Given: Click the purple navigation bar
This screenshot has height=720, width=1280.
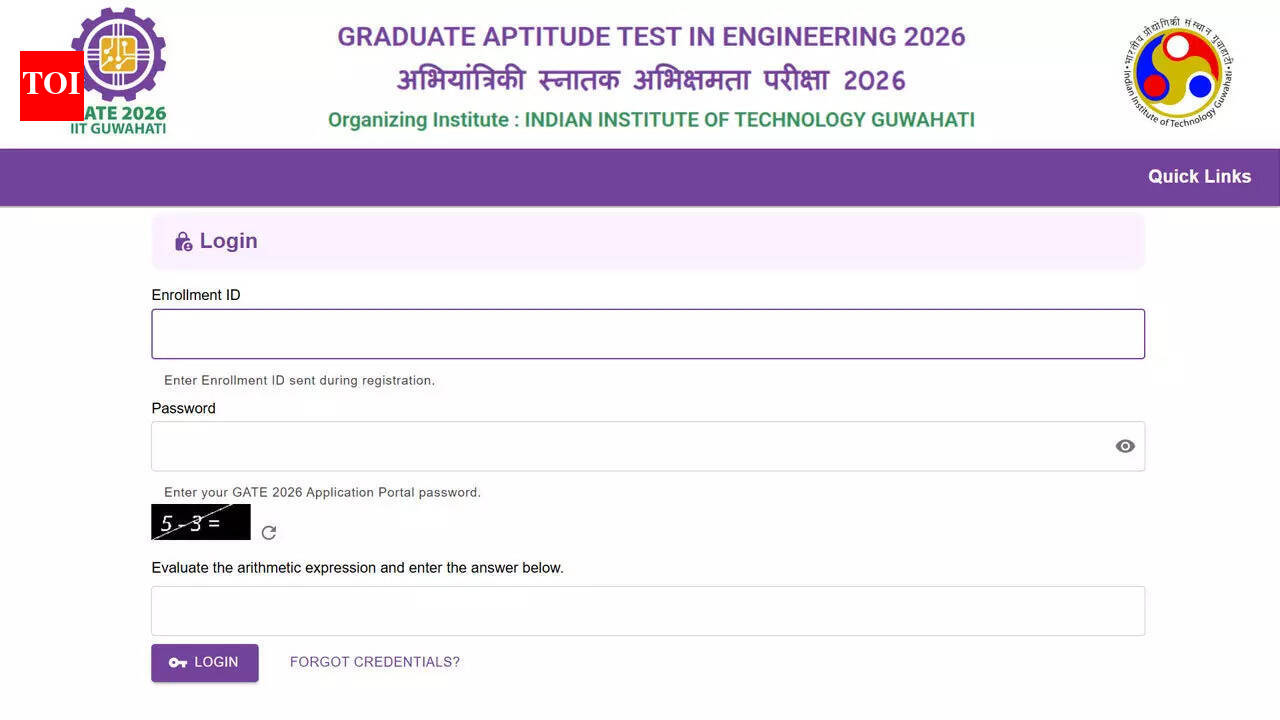Looking at the screenshot, I should [600, 177].
